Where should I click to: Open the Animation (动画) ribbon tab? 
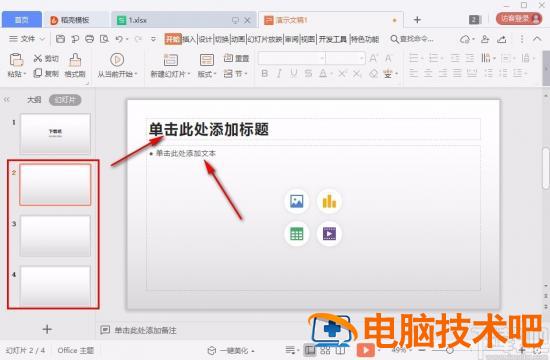(238, 39)
